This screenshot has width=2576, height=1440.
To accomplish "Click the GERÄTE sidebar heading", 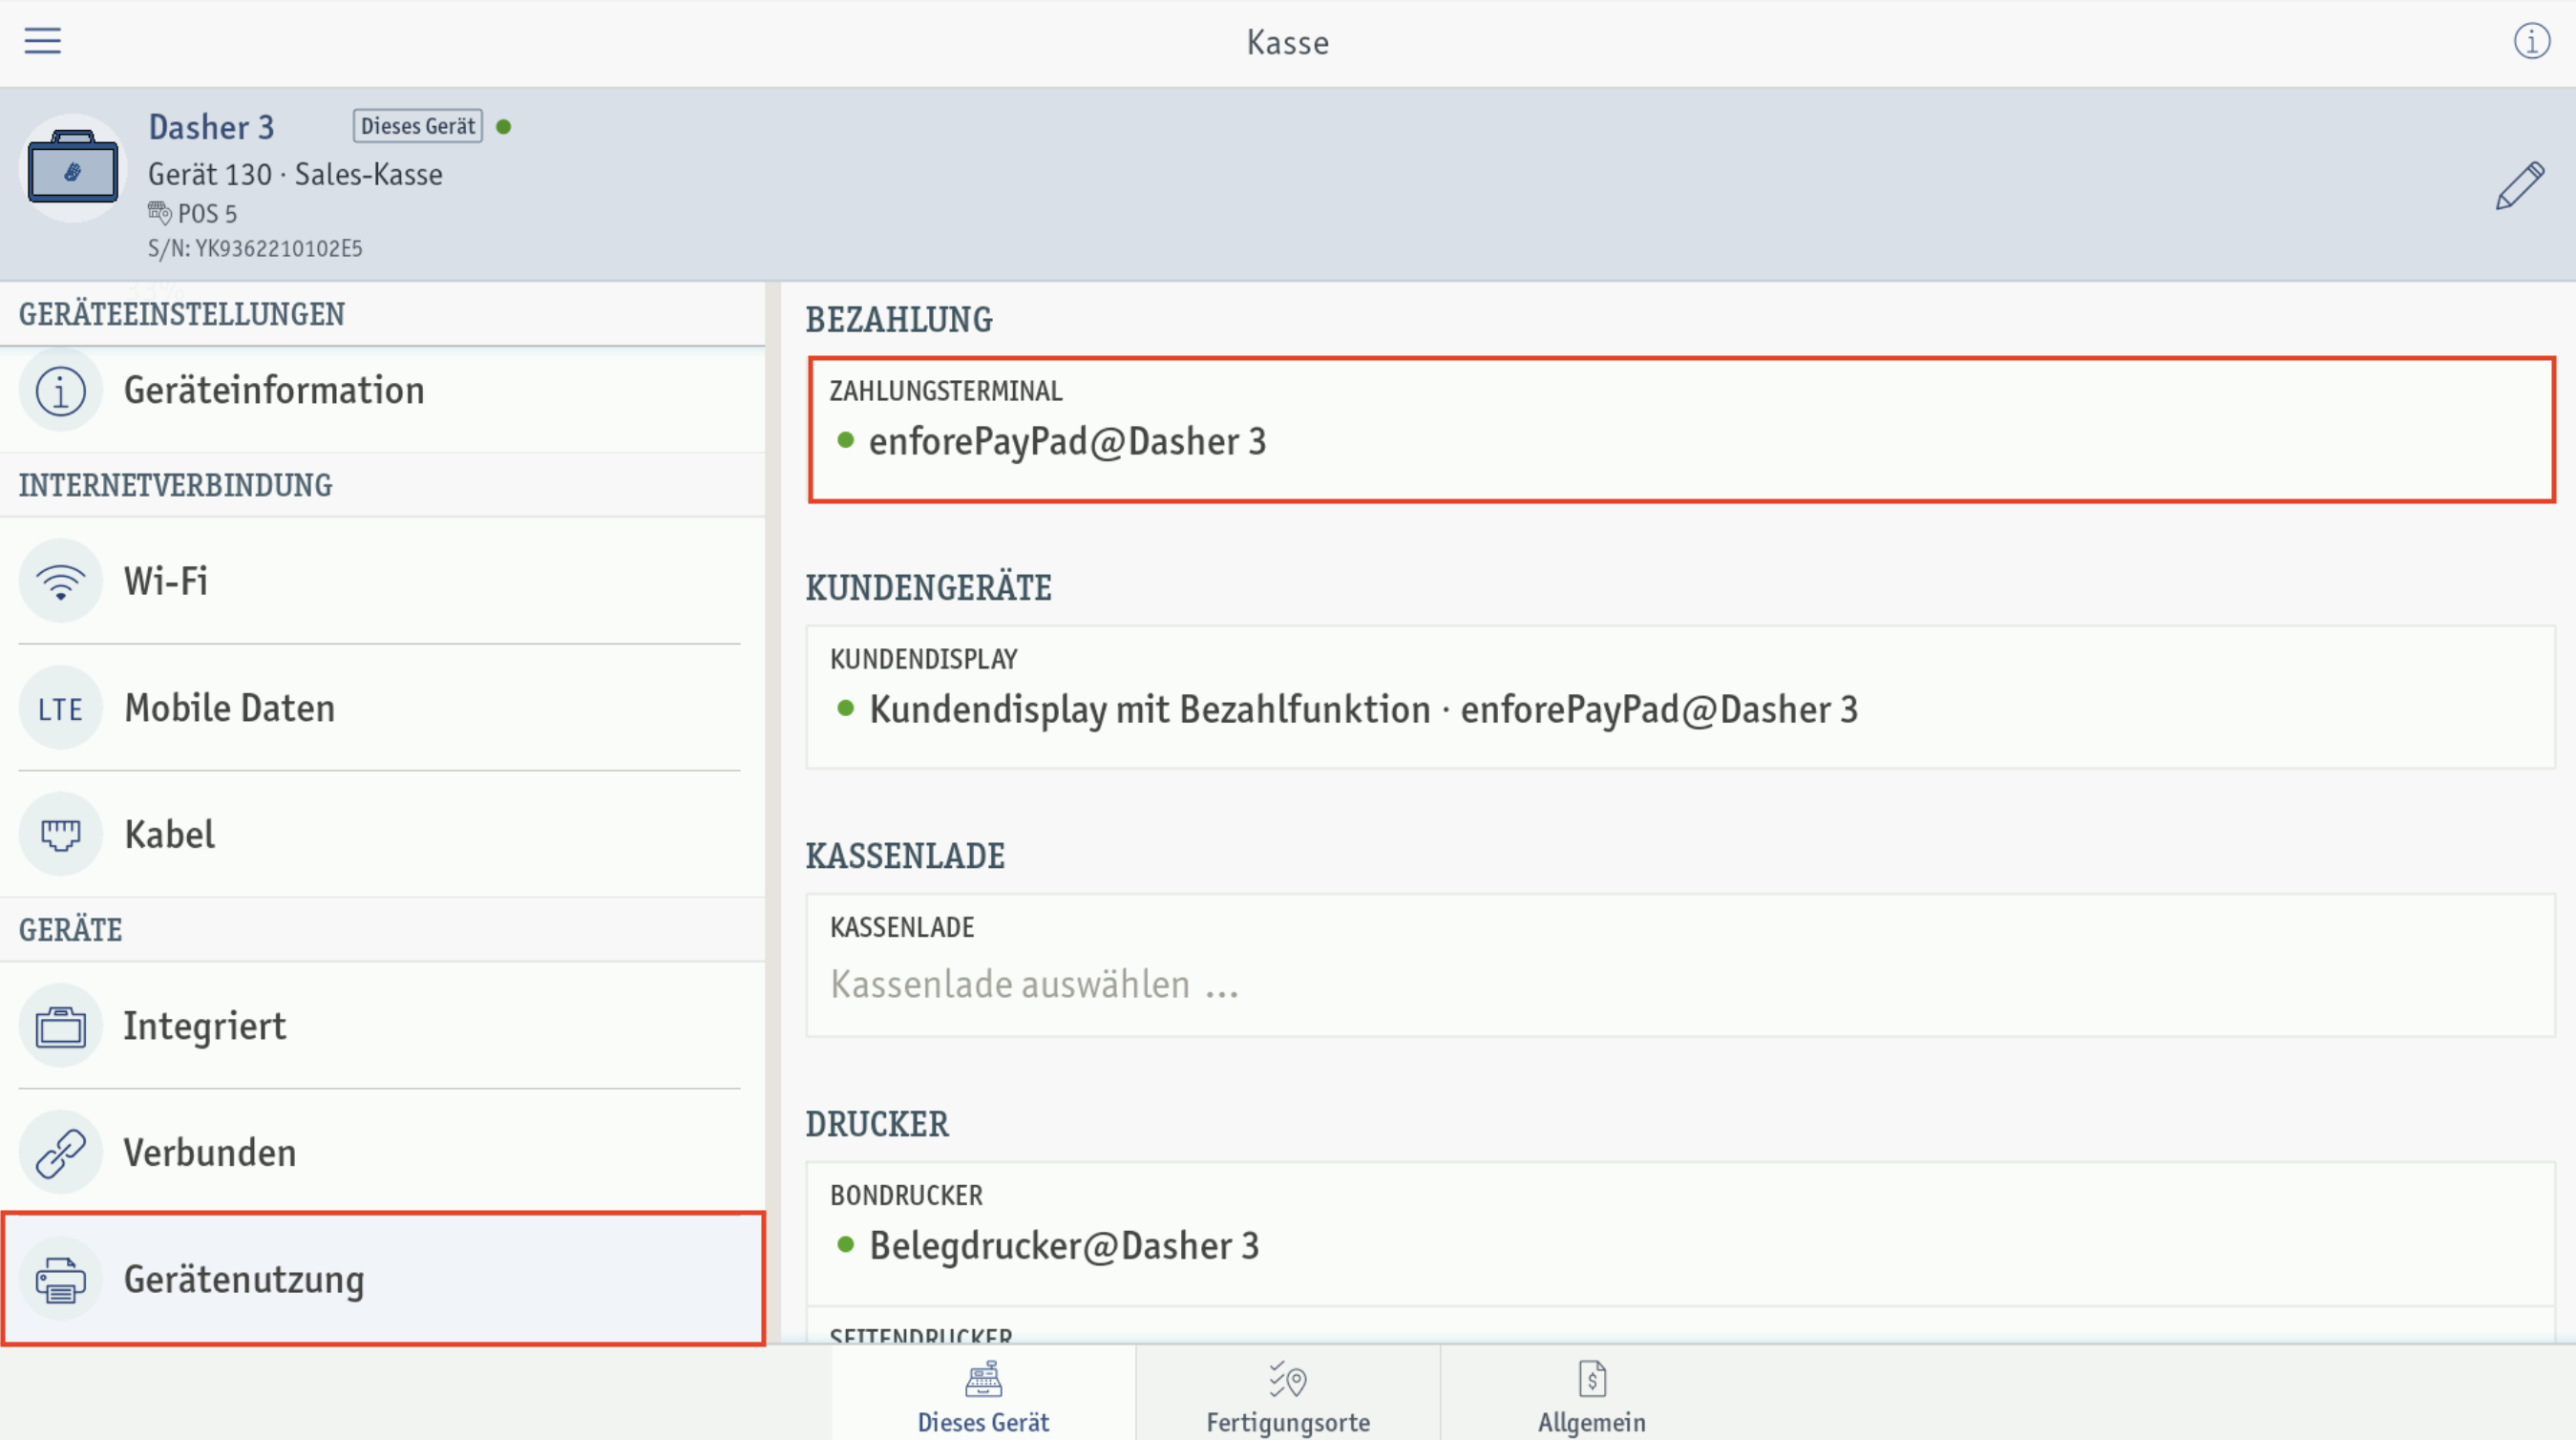I will click(x=71, y=930).
